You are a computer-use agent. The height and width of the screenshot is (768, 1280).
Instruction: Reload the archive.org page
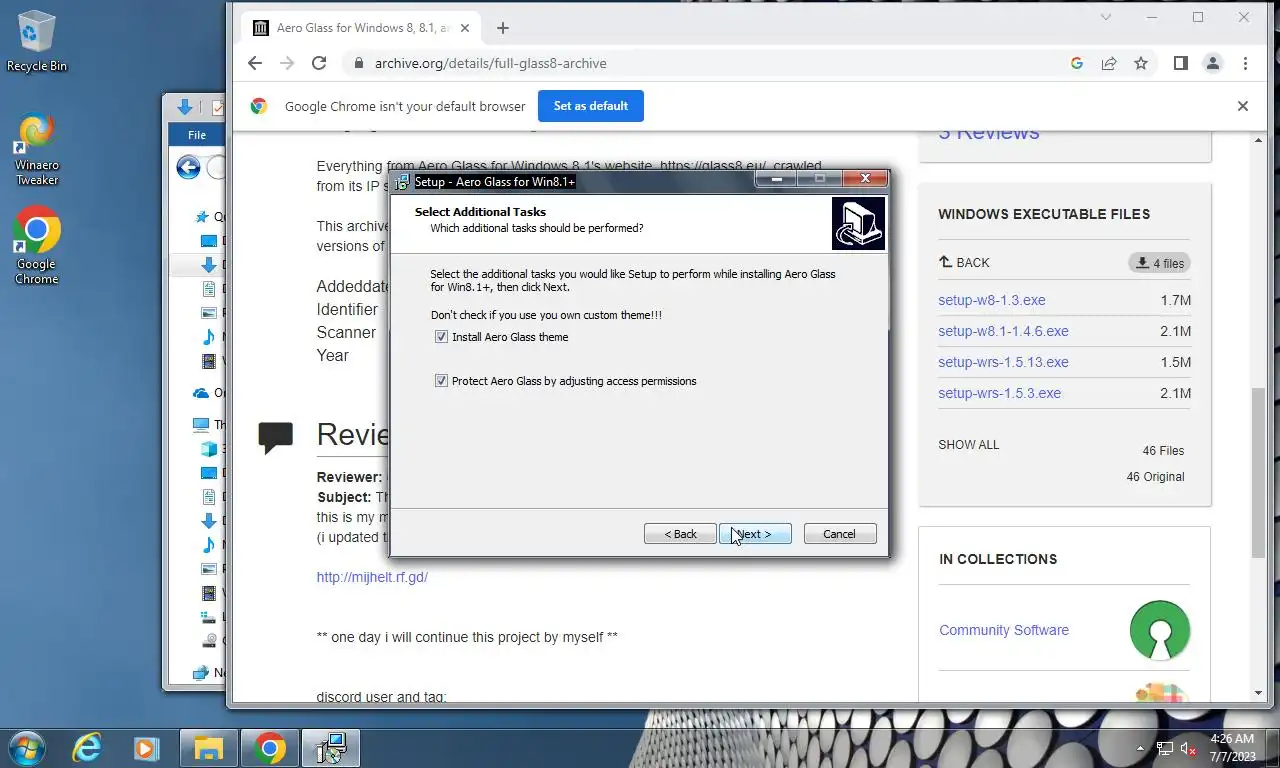tap(319, 63)
